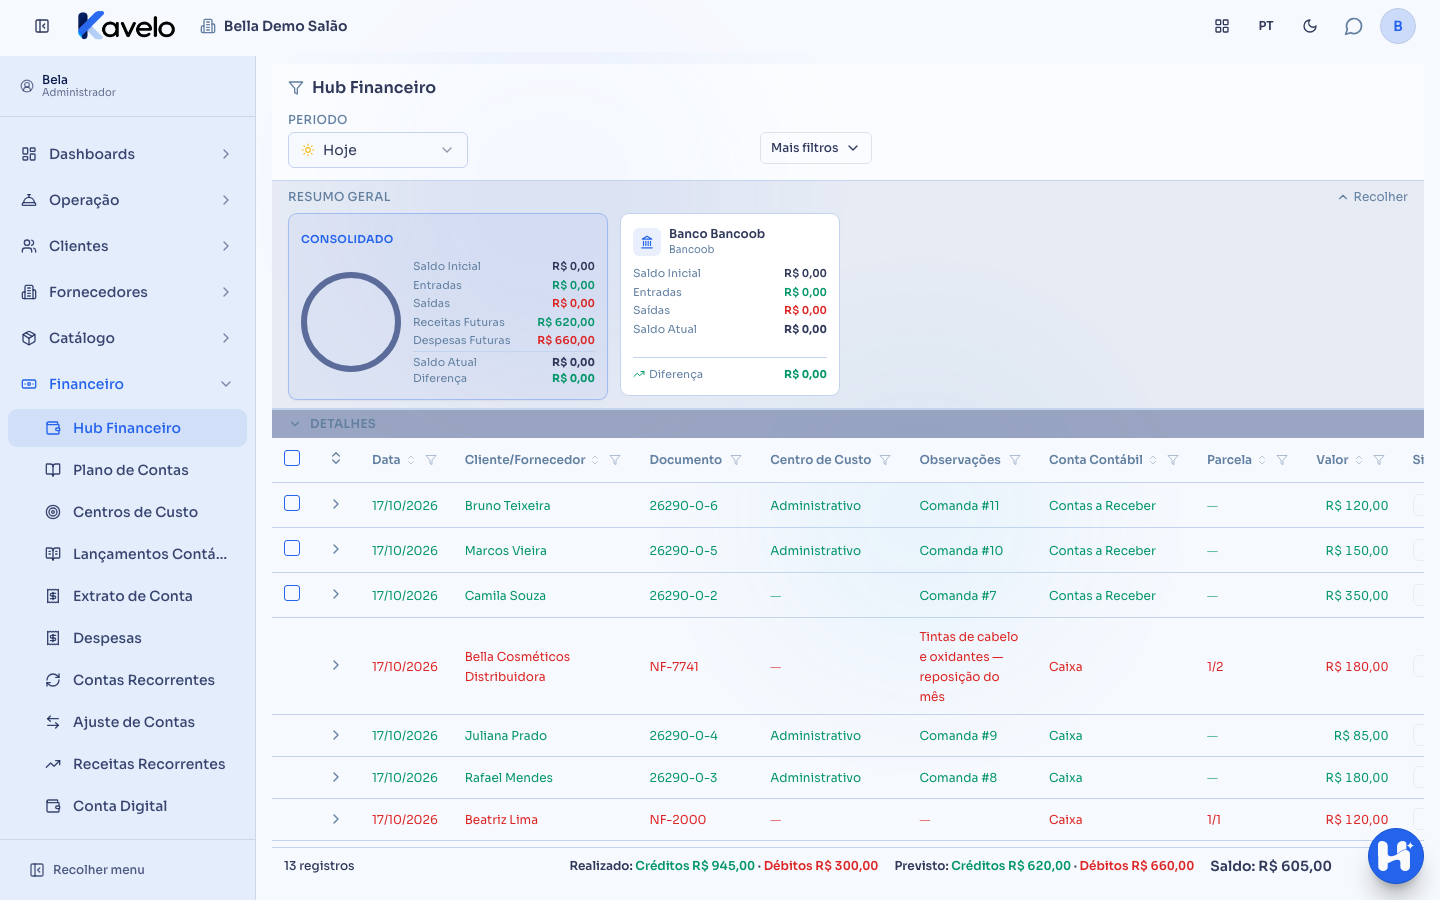1440x900 pixels.
Task: Expand the Dashboards menu
Action: (x=128, y=154)
